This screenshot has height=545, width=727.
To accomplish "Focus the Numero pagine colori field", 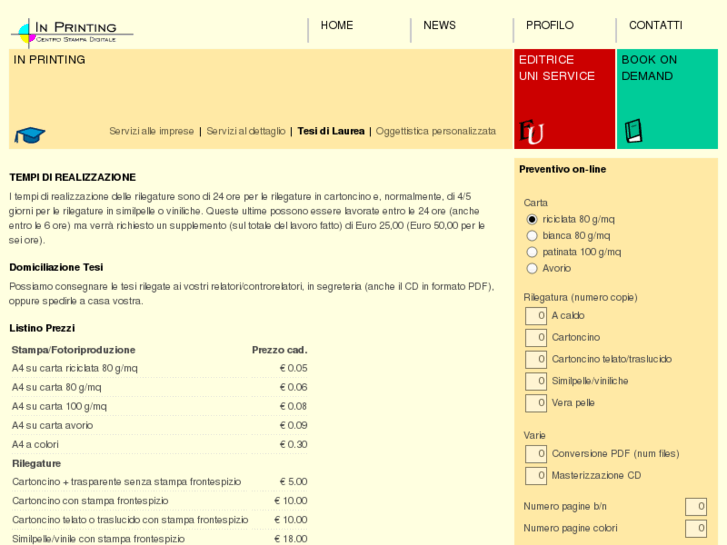I will click(x=696, y=528).
